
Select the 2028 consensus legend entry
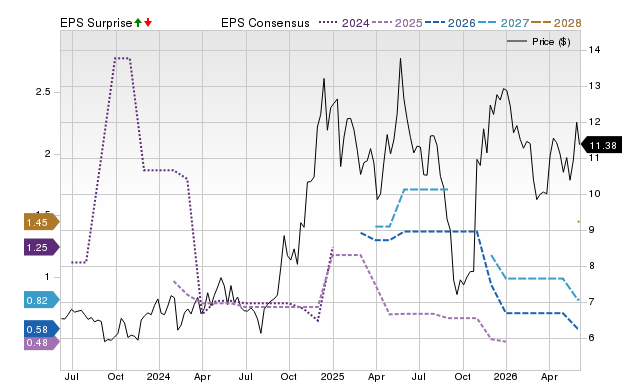coord(556,23)
